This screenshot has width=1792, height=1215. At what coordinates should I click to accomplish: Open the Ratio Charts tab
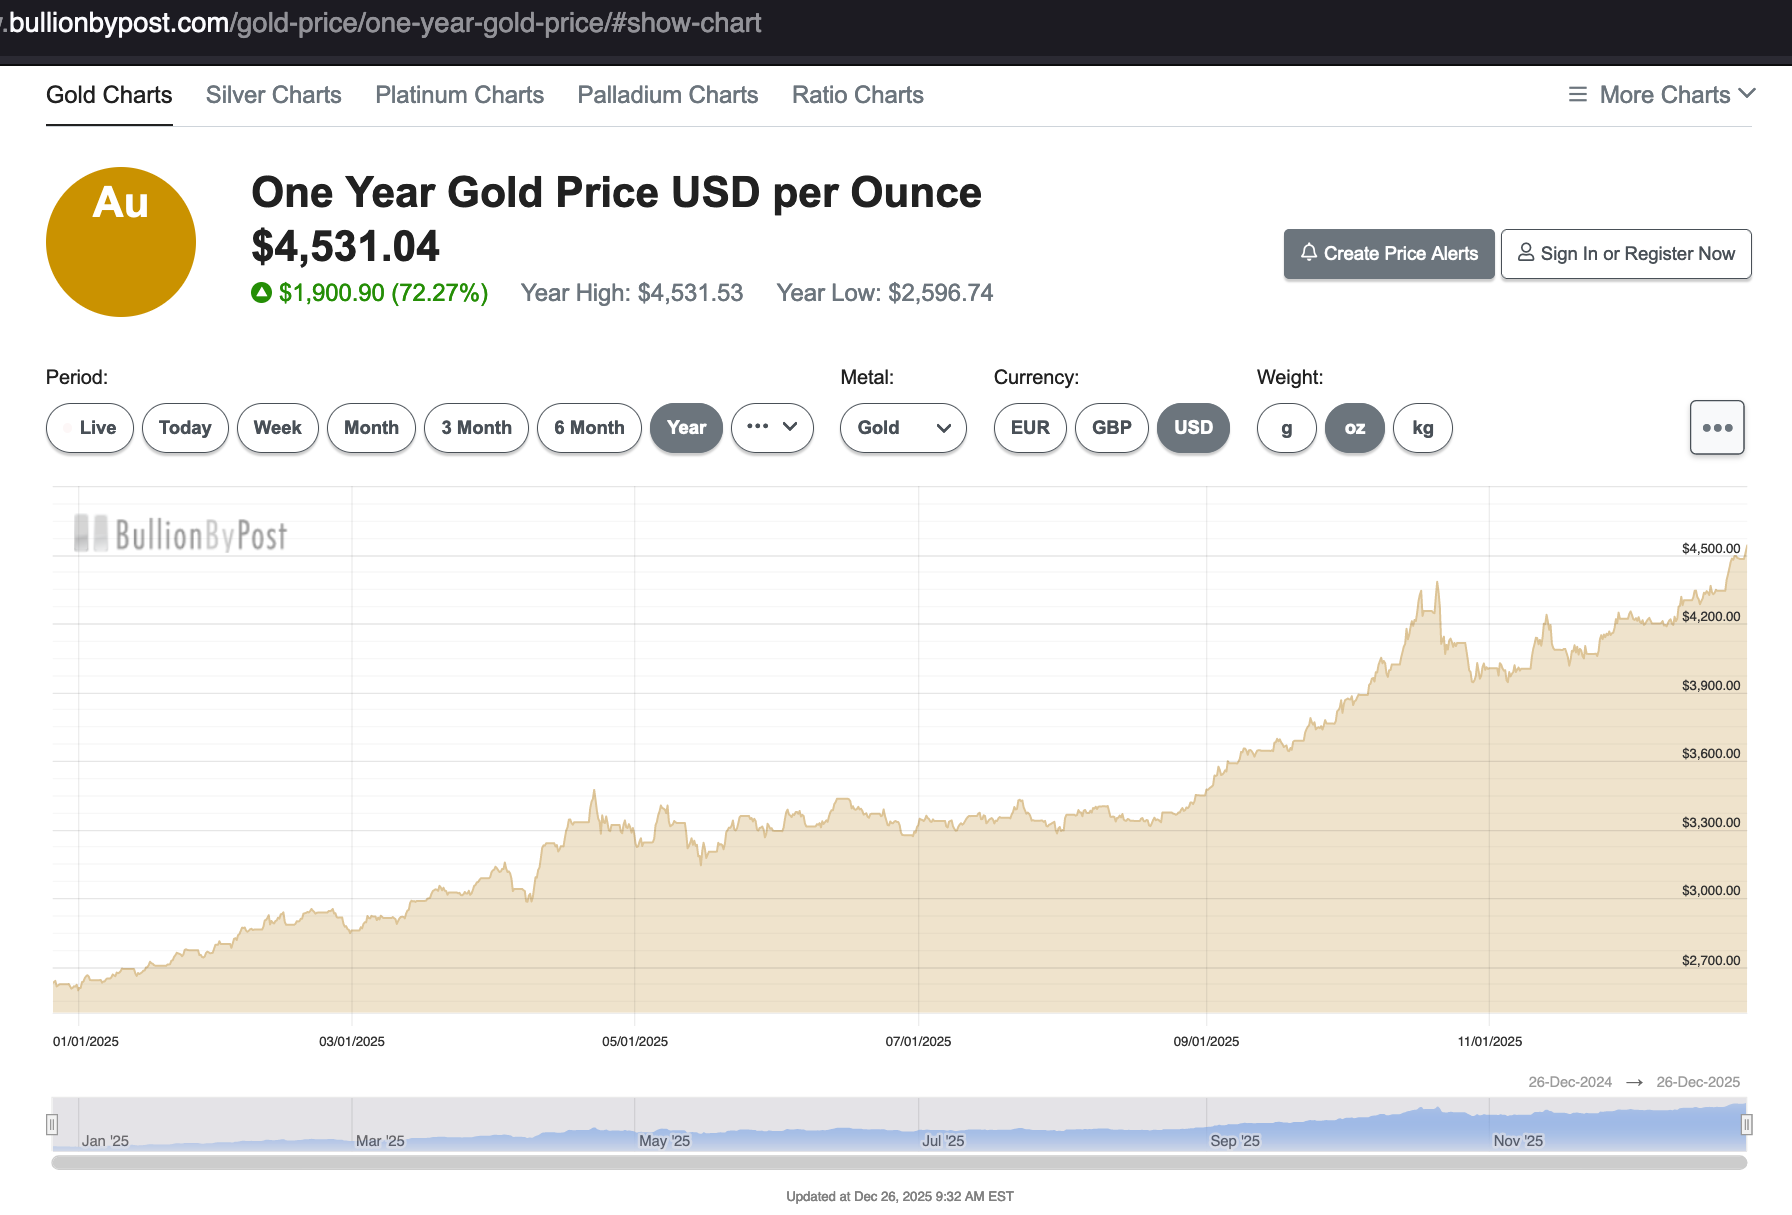point(857,95)
